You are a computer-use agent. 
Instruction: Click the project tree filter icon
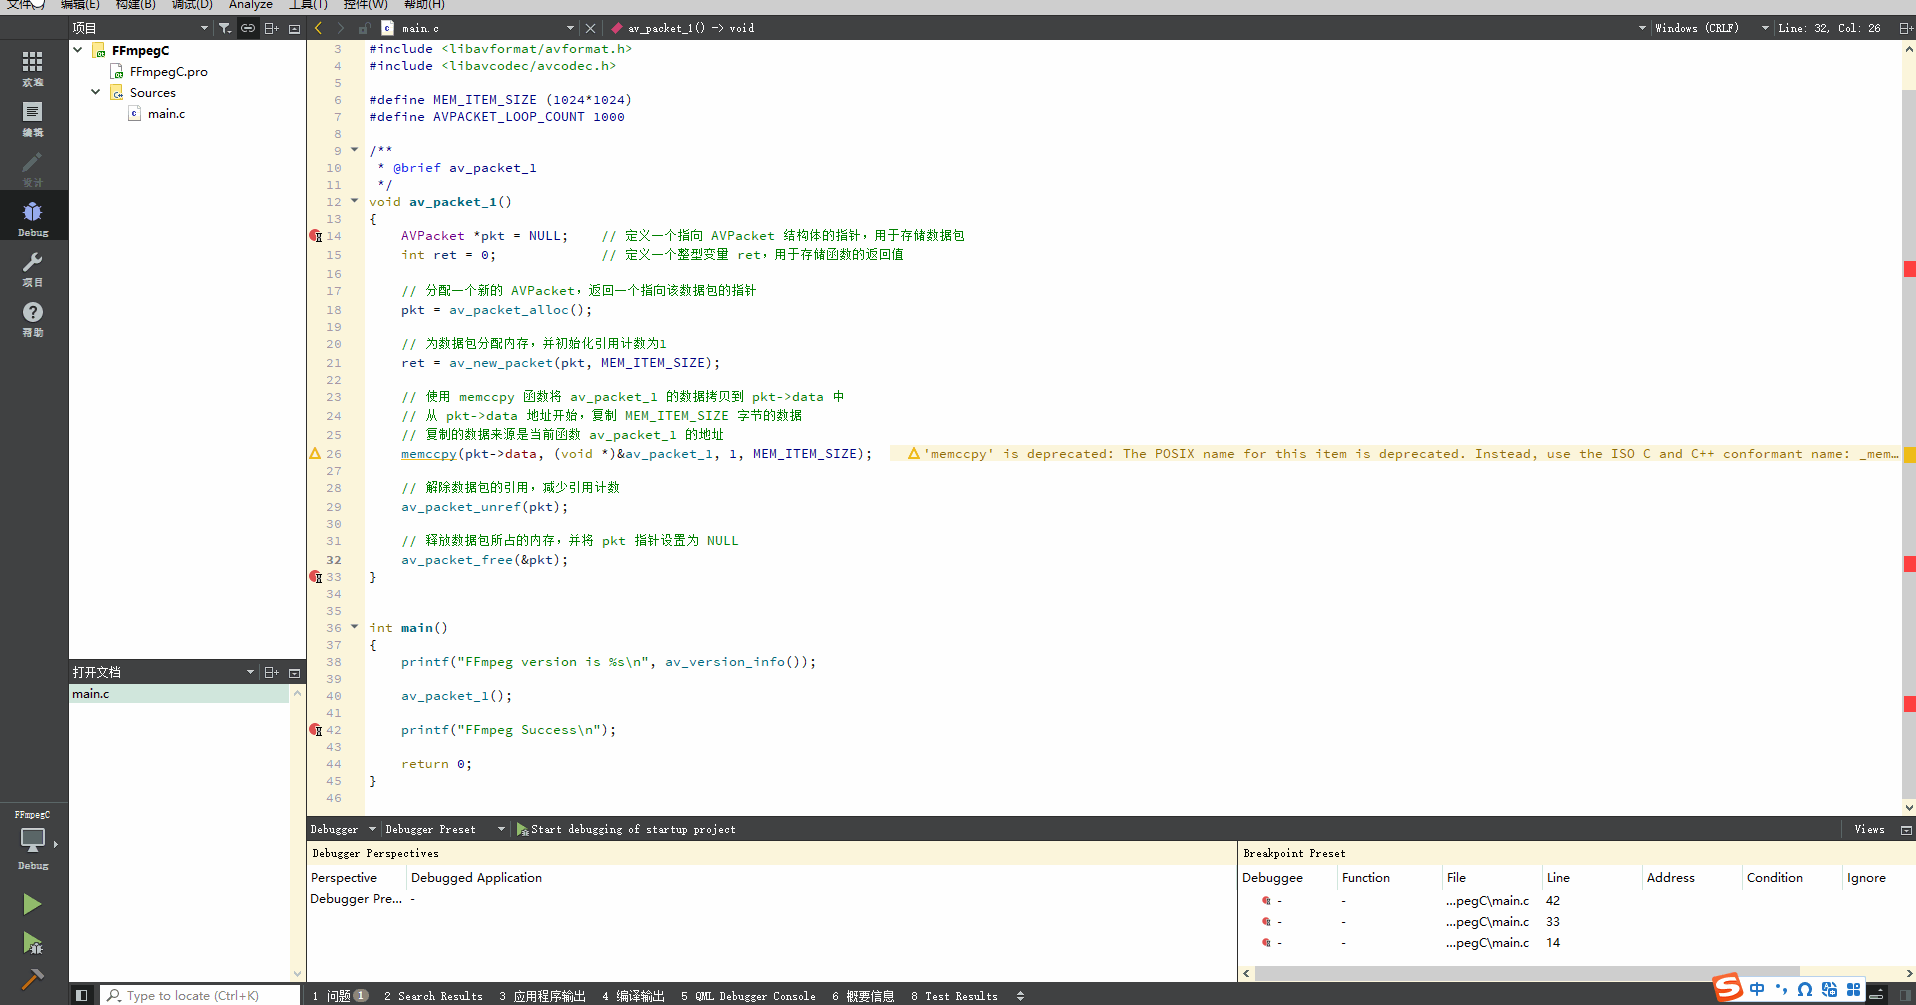(x=225, y=28)
